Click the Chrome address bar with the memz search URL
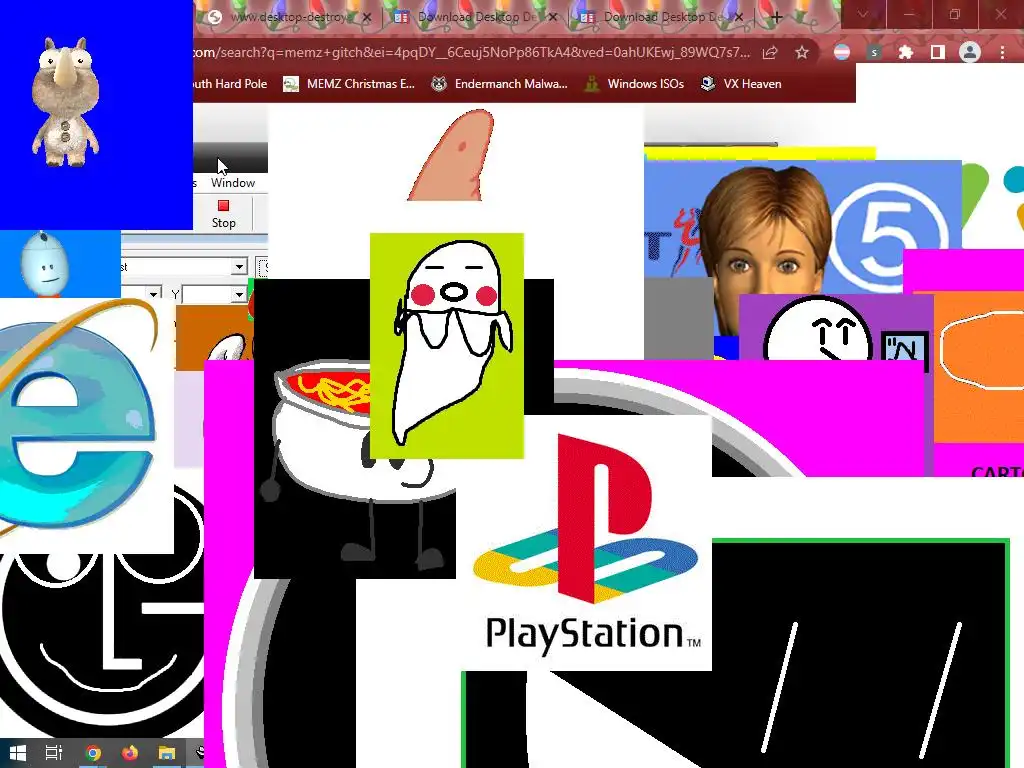This screenshot has width=1024, height=768. (472, 52)
